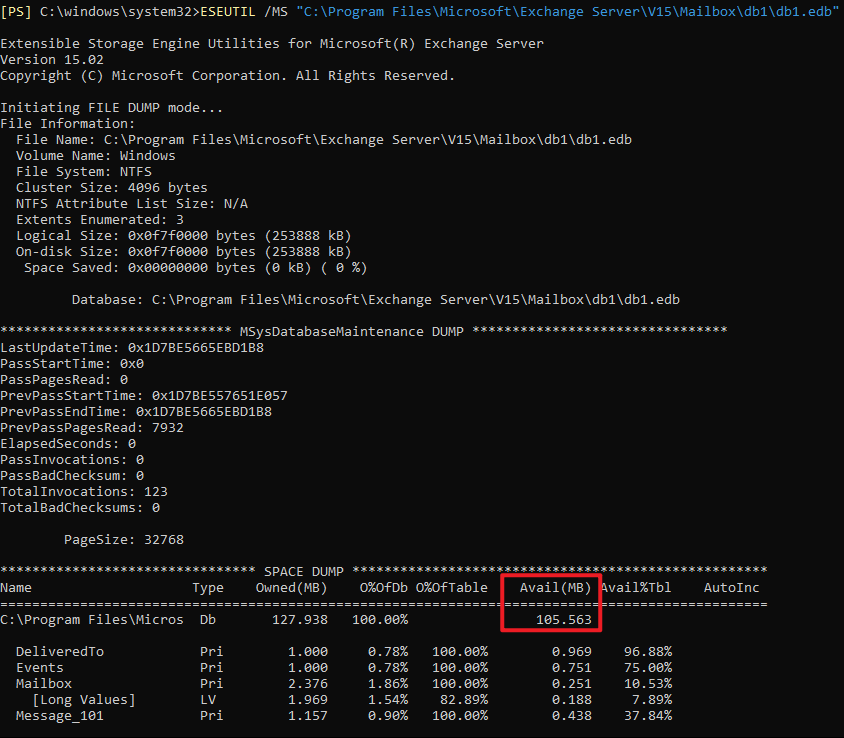Click 'TotalBadChecksums: 0' line
This screenshot has height=738, width=844.
click(80, 508)
